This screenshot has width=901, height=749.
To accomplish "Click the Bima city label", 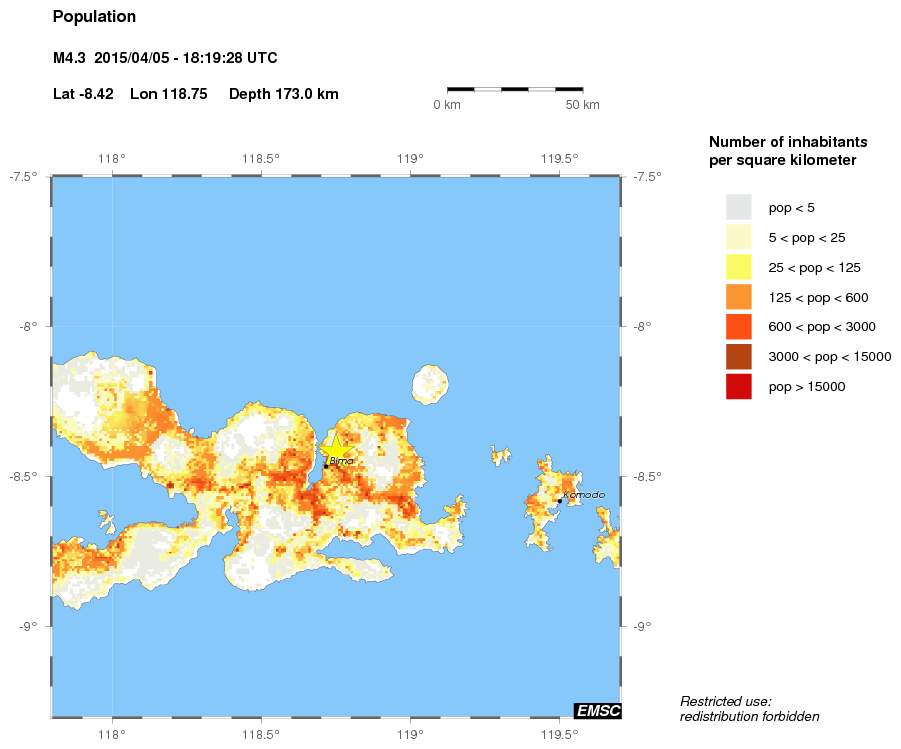I will [341, 461].
